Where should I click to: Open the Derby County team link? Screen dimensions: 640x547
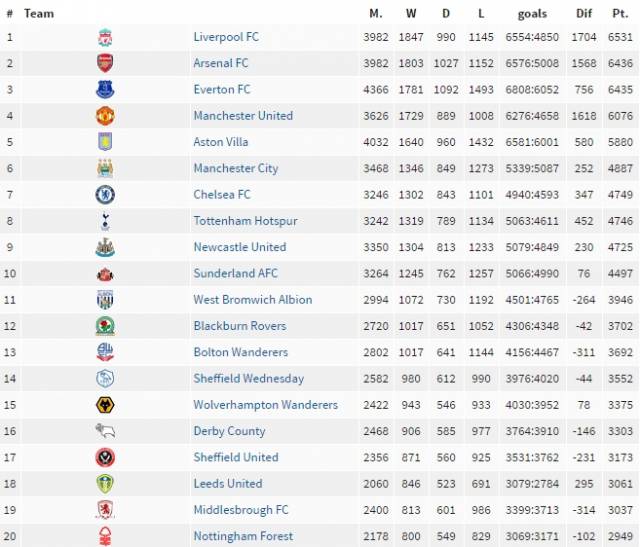click(229, 431)
